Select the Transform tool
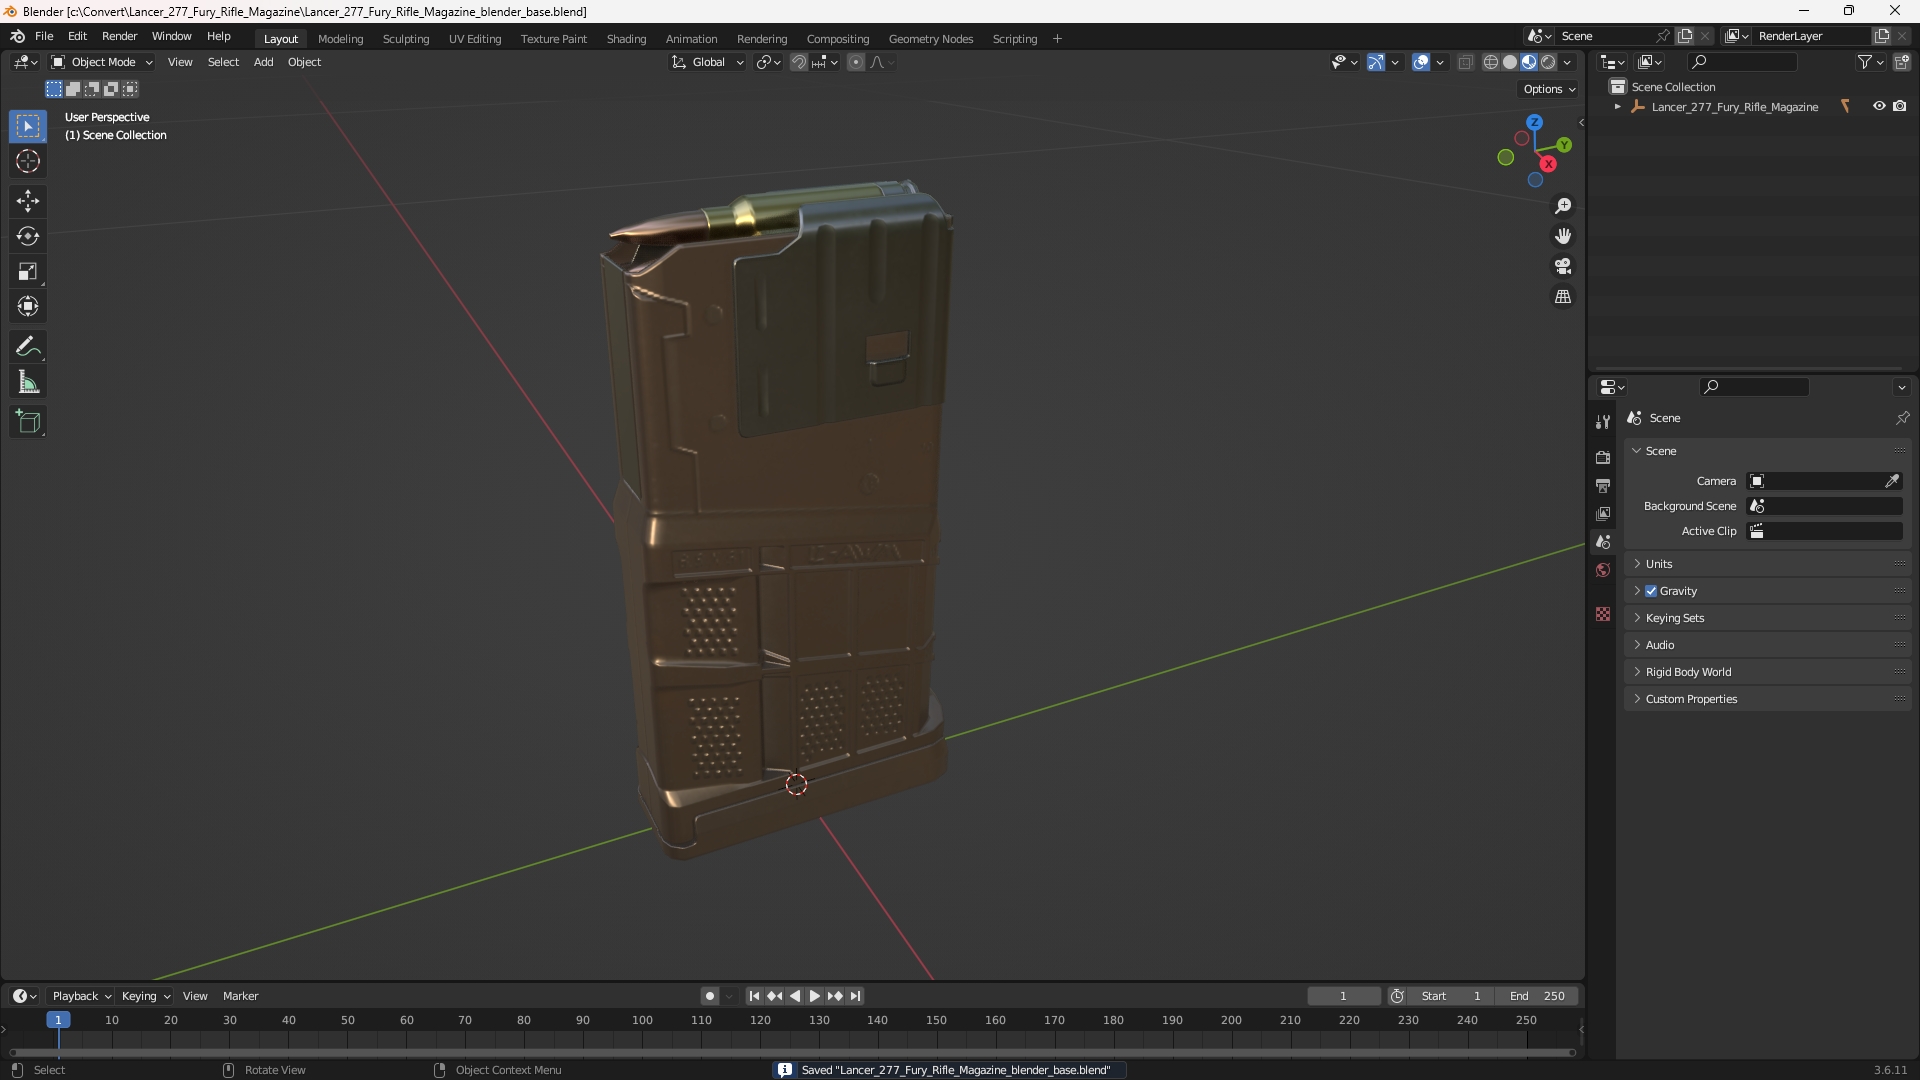The width and height of the screenshot is (1920, 1080). tap(28, 306)
